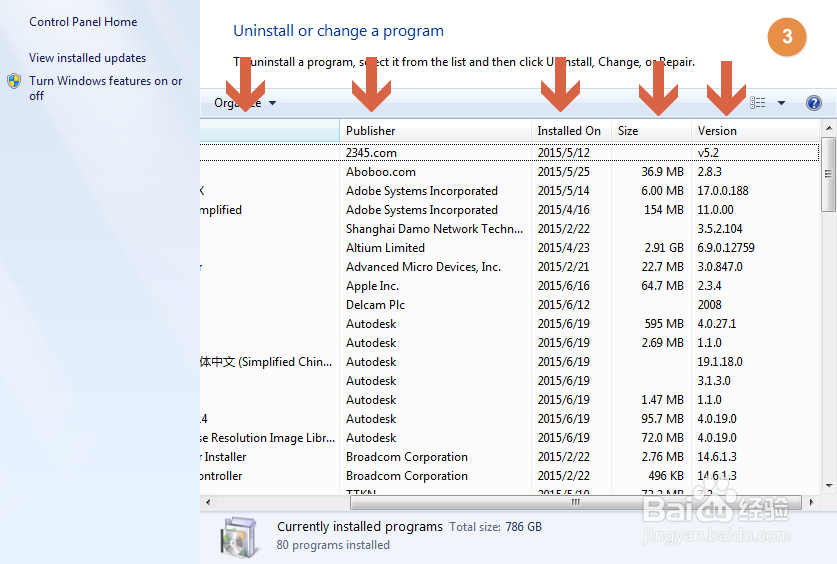Image resolution: width=837 pixels, height=564 pixels.
Task: Click version cell 6.9.0.12759
Action: tap(726, 248)
